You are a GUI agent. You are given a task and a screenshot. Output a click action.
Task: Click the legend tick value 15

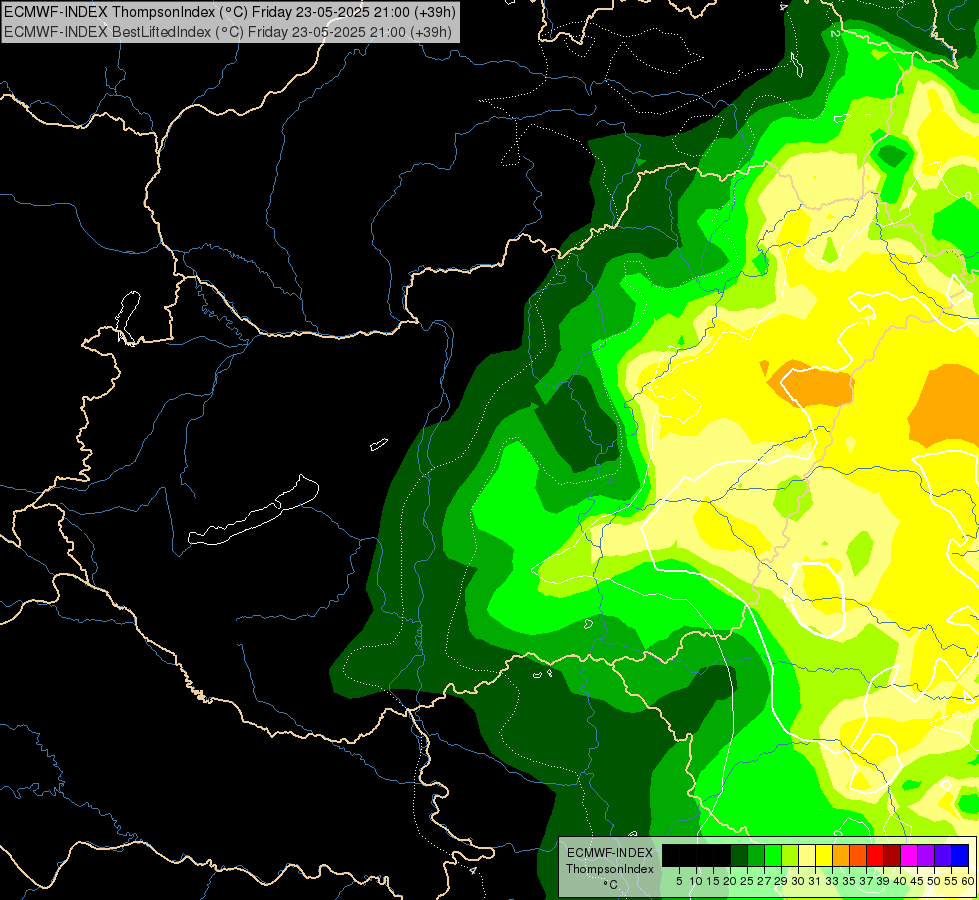pyautogui.click(x=713, y=881)
